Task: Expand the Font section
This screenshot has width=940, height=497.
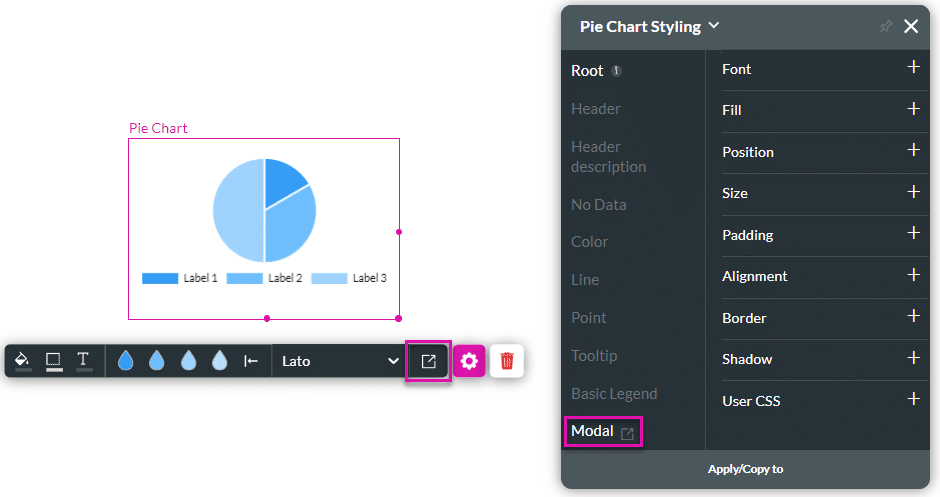Action: click(x=913, y=68)
